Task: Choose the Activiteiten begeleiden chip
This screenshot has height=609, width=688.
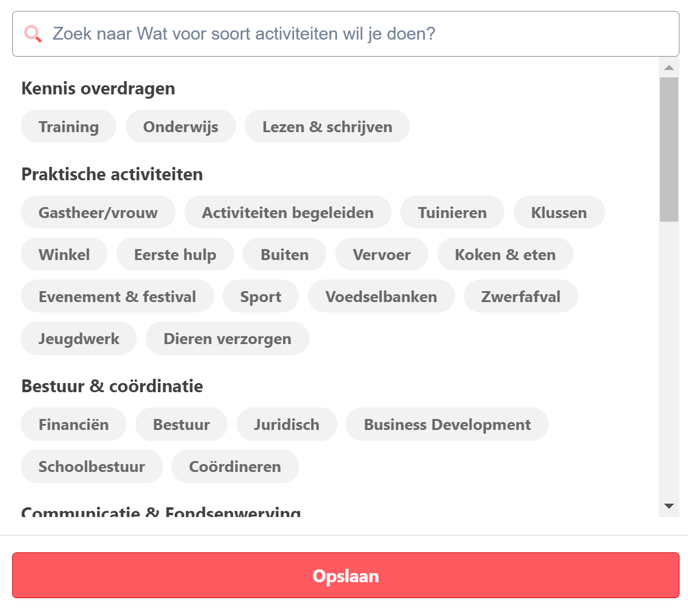Action: (287, 213)
